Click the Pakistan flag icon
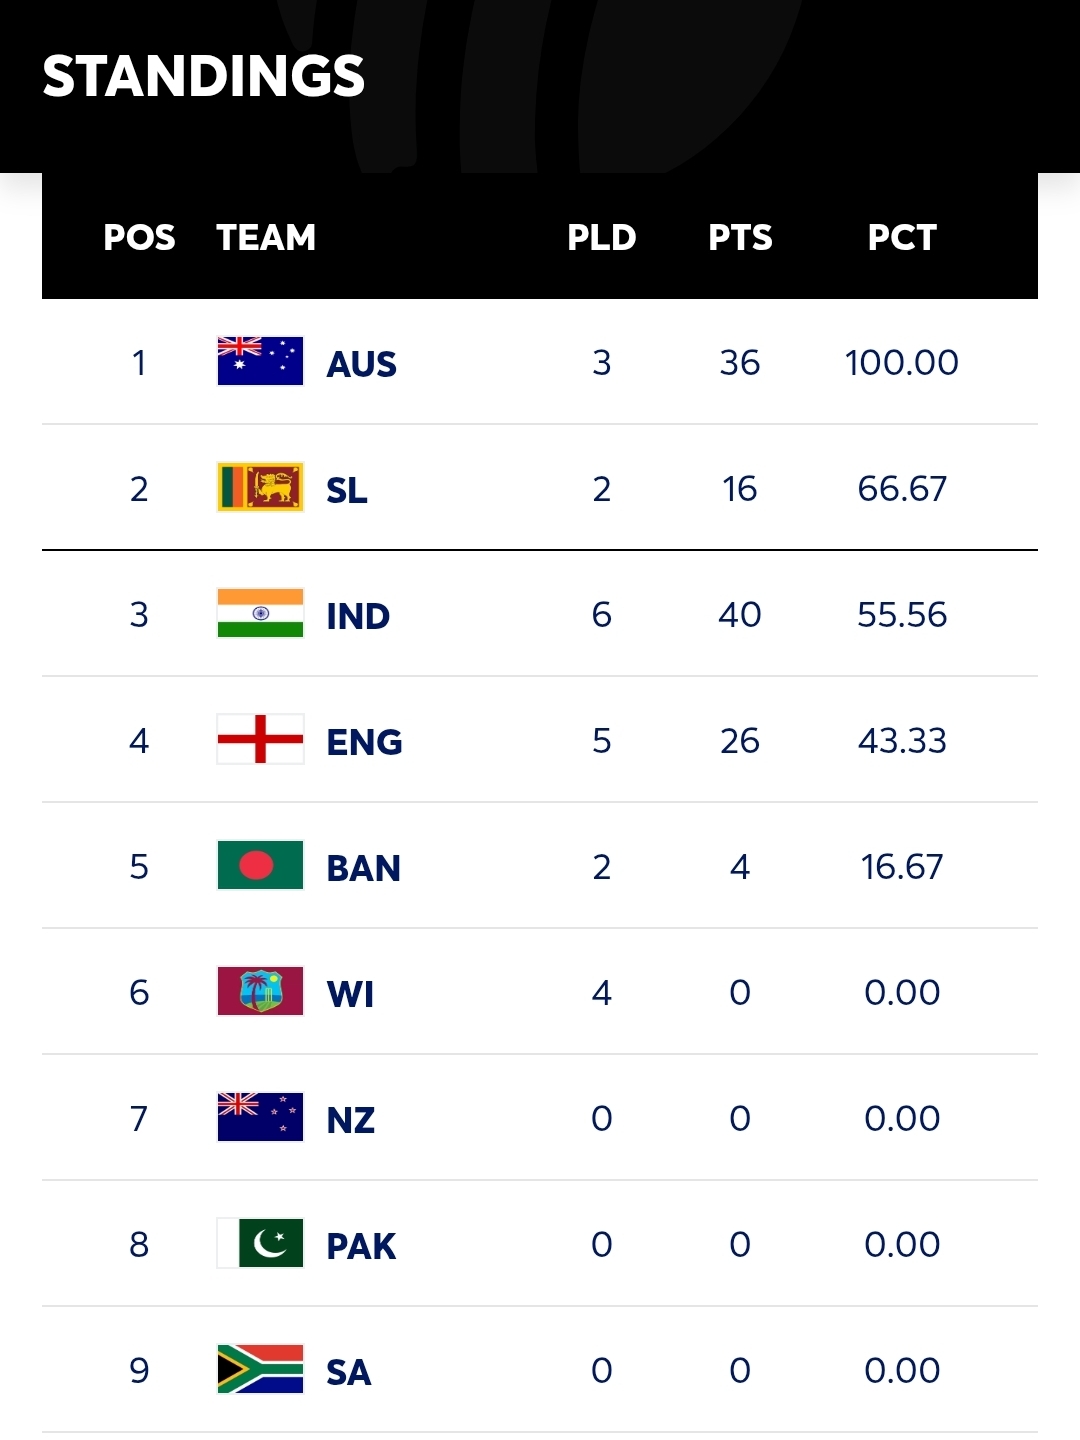1080x1440 pixels. (260, 1243)
